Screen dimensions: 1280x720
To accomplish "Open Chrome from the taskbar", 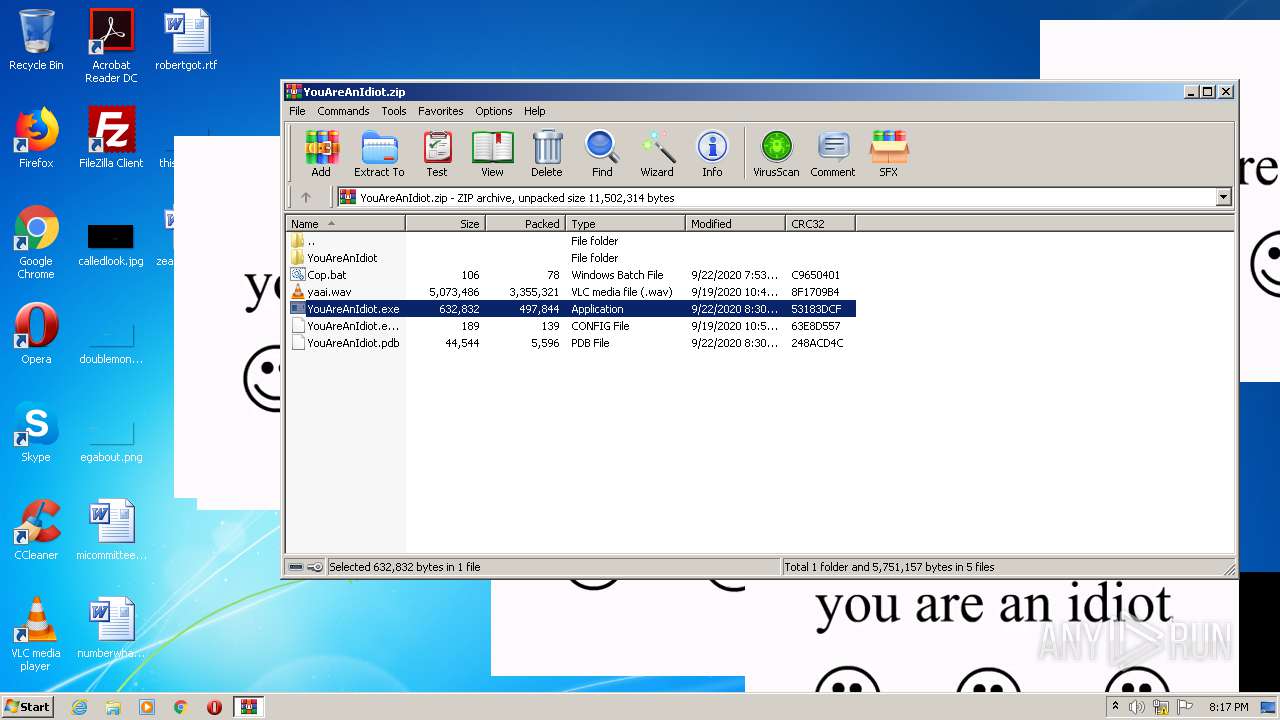I will click(x=181, y=707).
